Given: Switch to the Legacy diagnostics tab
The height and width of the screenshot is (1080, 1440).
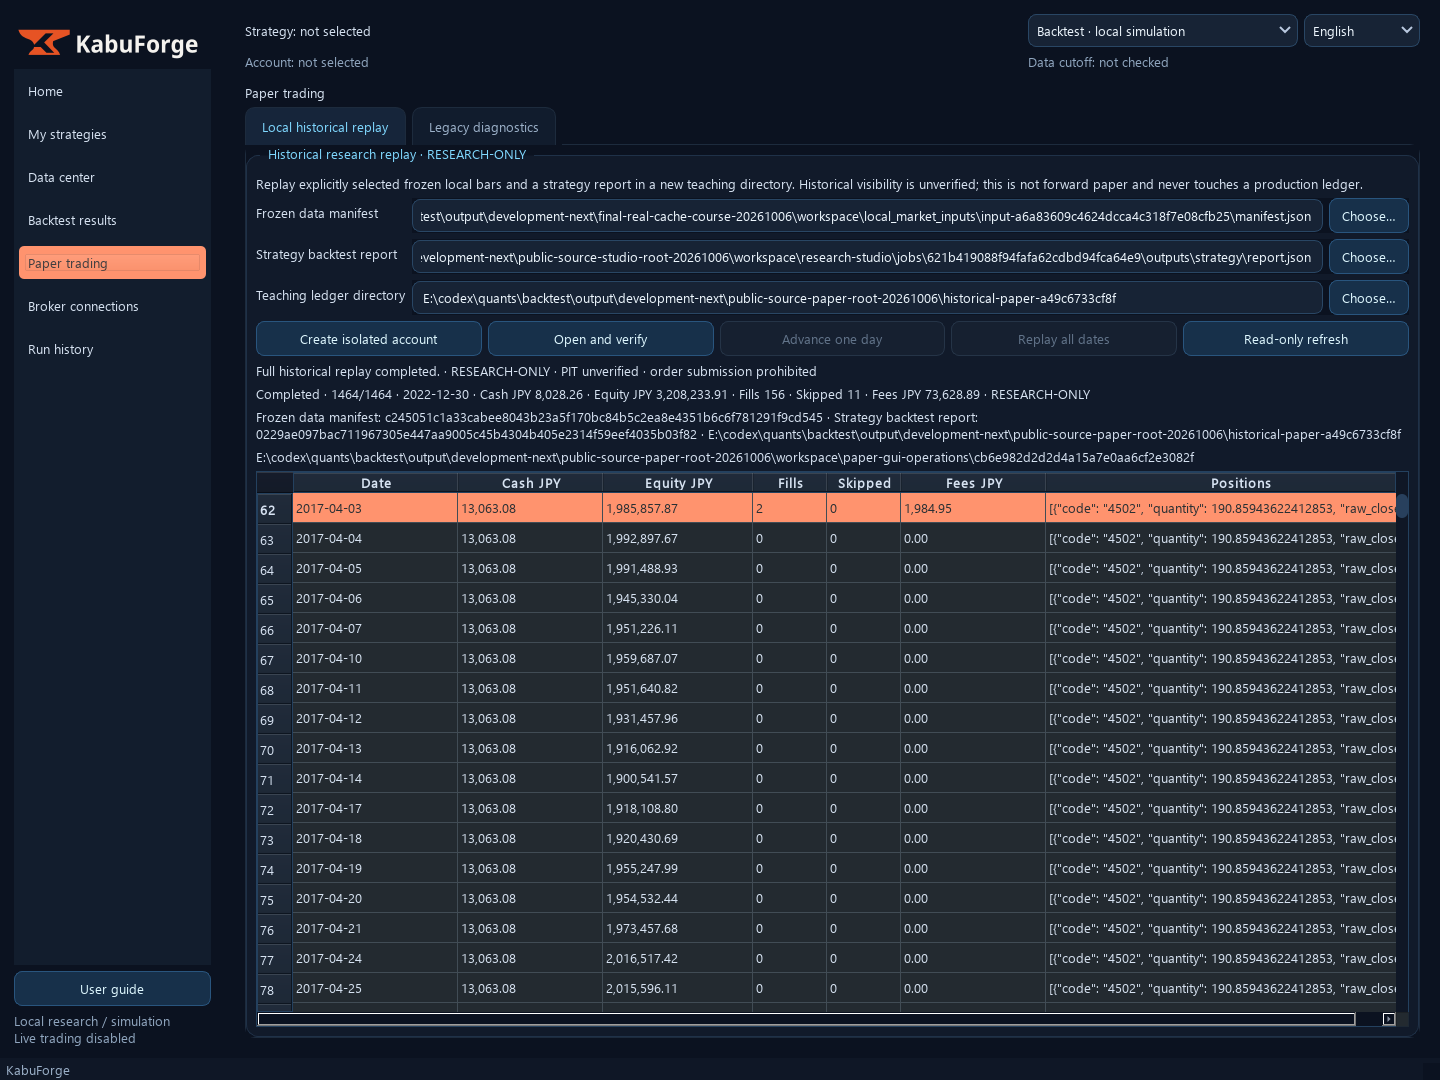Looking at the screenshot, I should pos(483,127).
